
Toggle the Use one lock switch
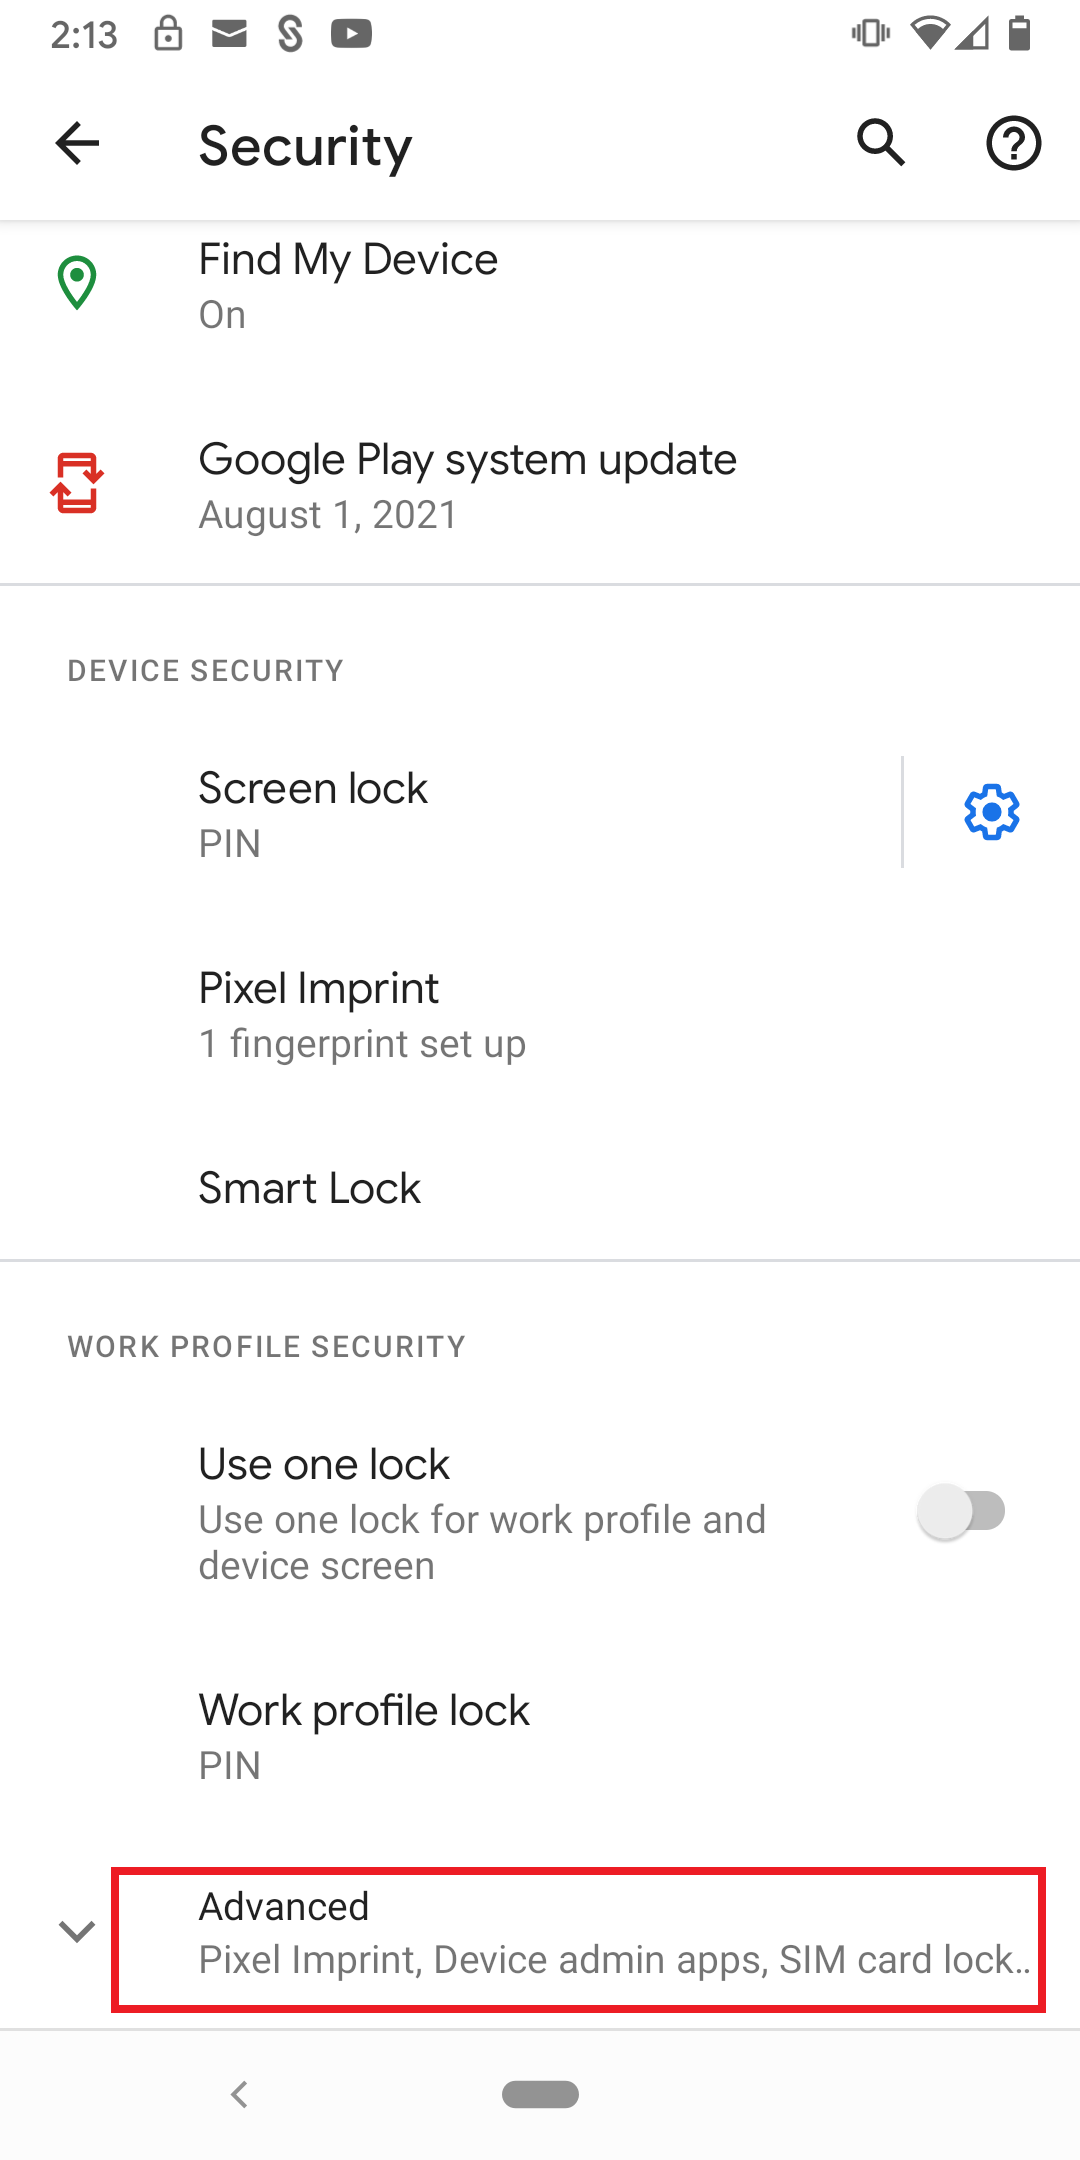pyautogui.click(x=962, y=1511)
